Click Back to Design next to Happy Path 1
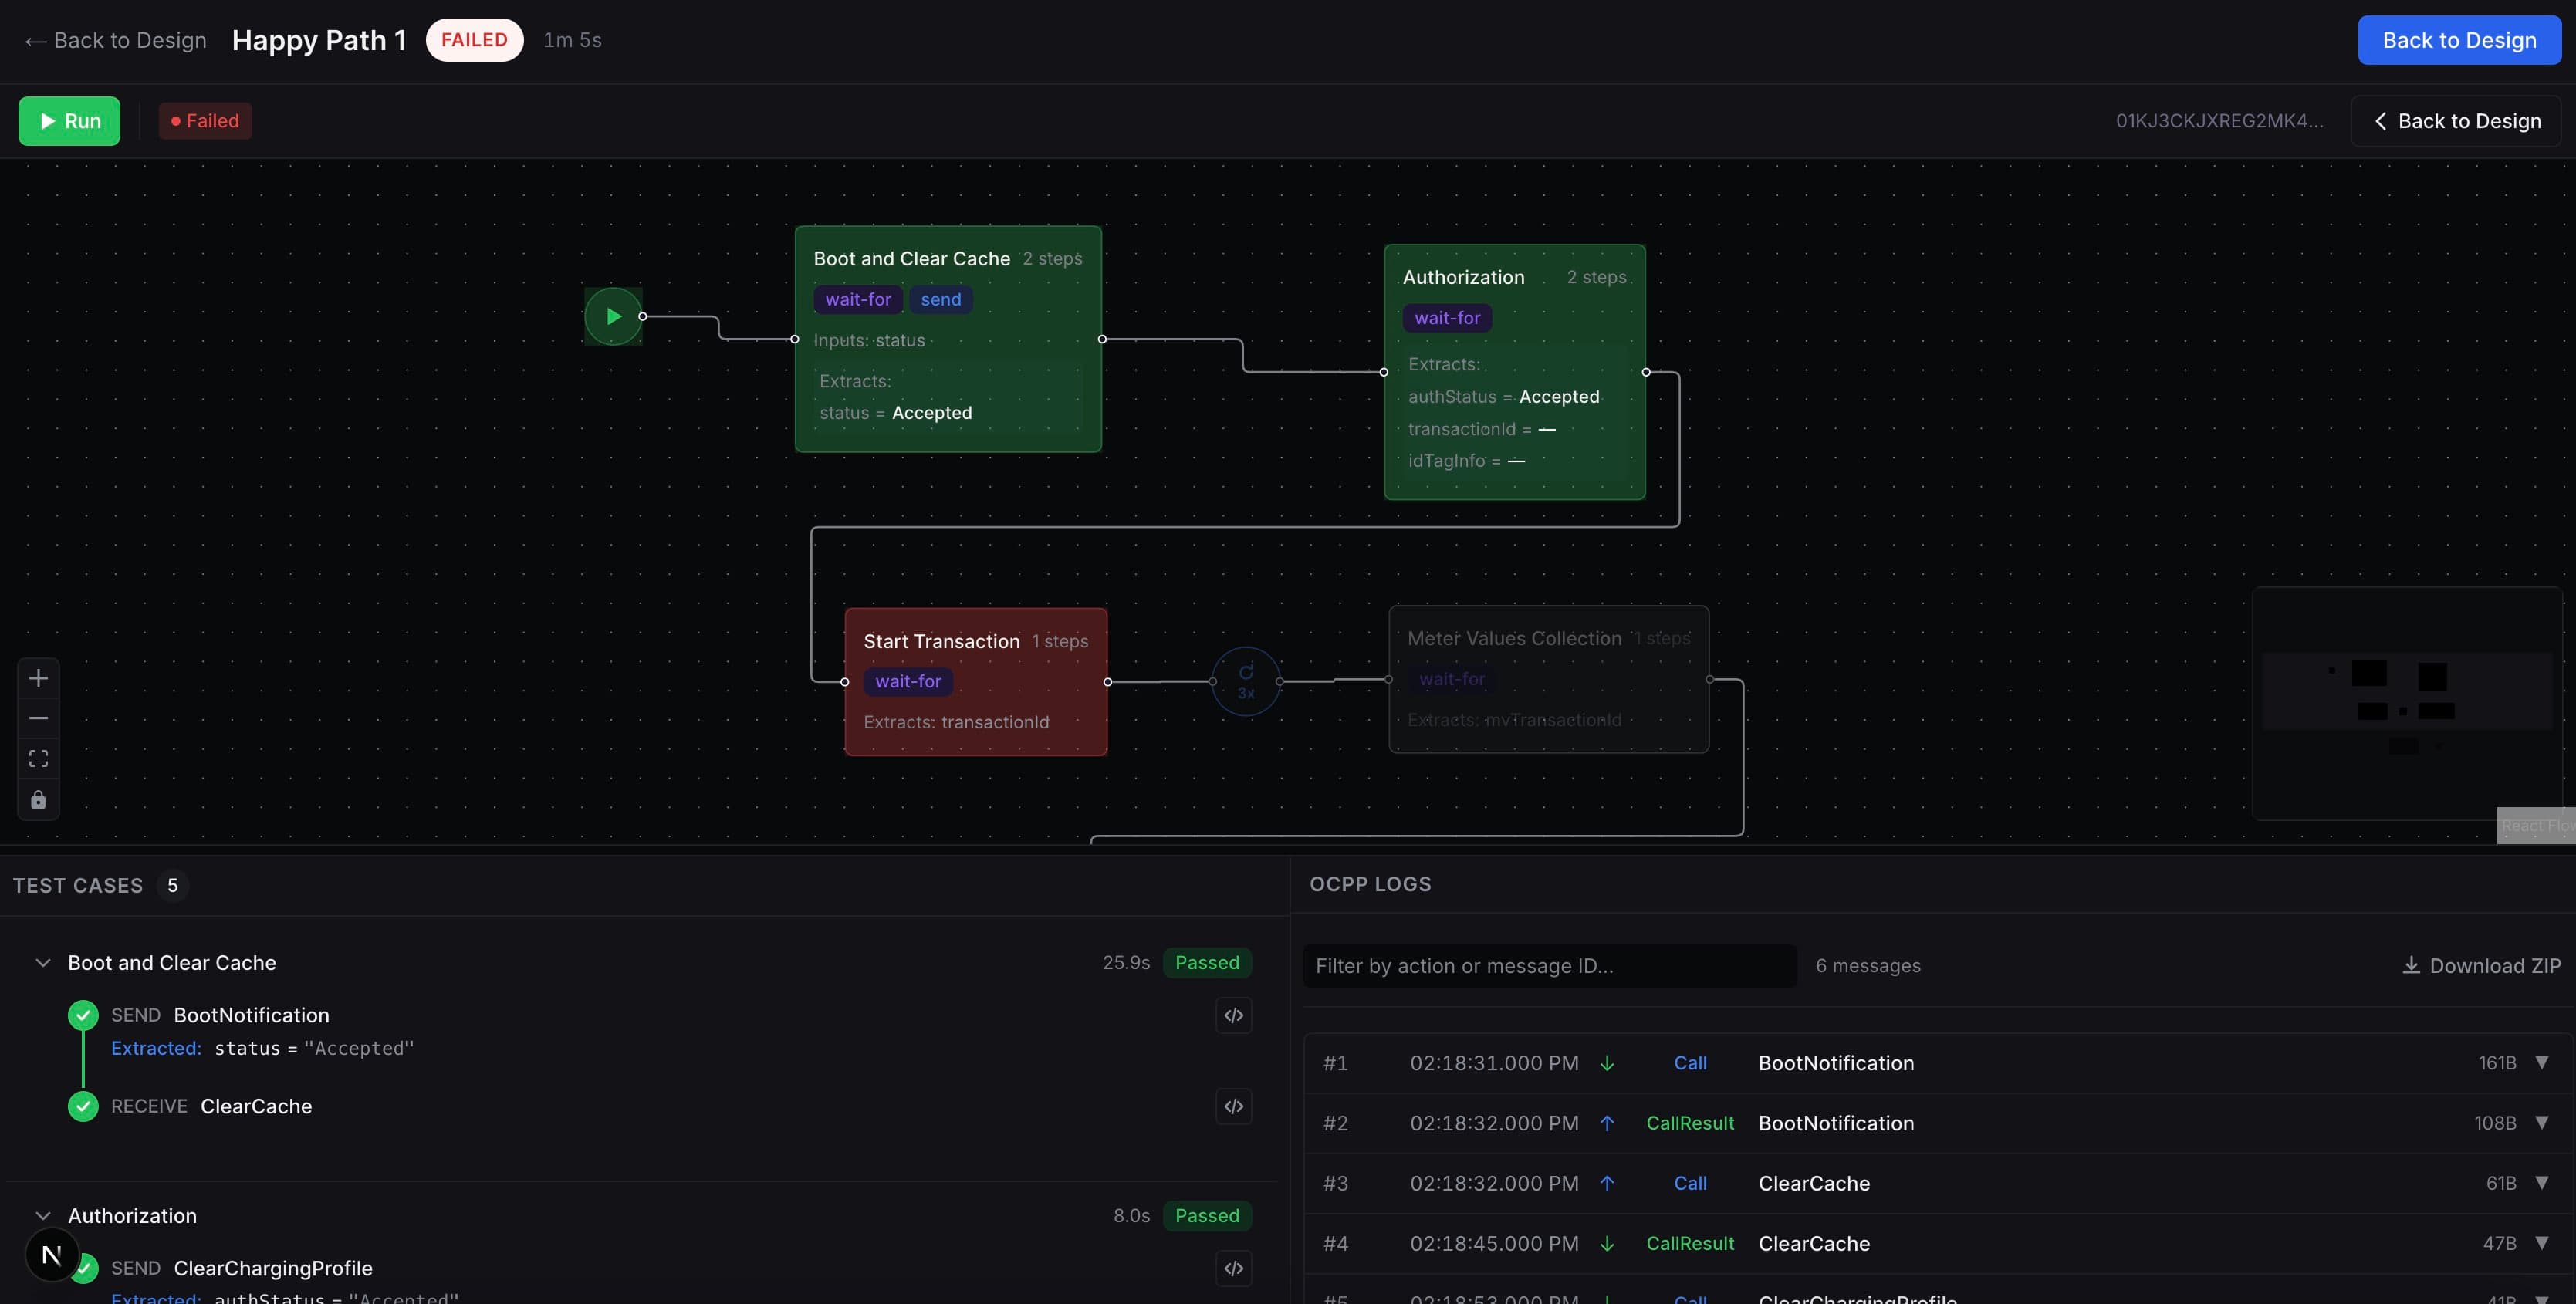 [114, 40]
